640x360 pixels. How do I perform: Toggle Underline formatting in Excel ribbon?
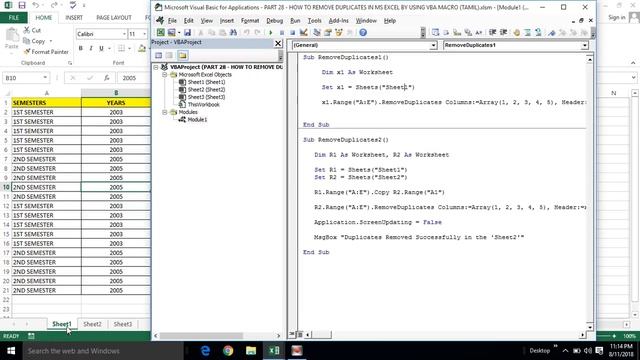[101, 49]
